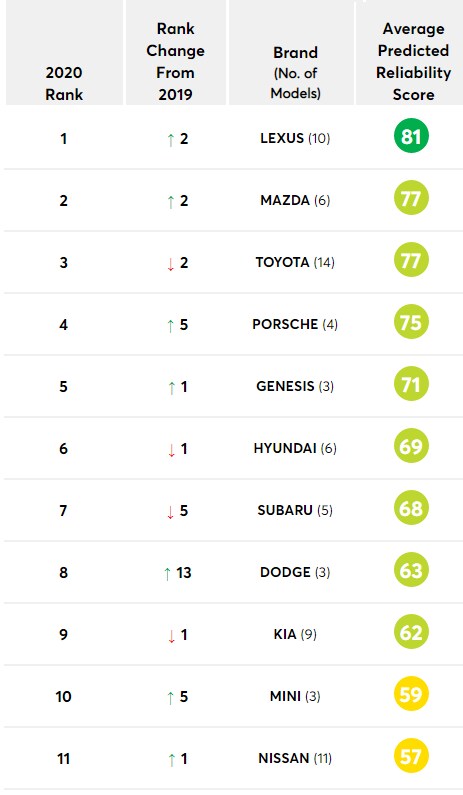Click the 75 score circle for Porsche
Image resolution: width=463 pixels, height=795 pixels.
(411, 322)
